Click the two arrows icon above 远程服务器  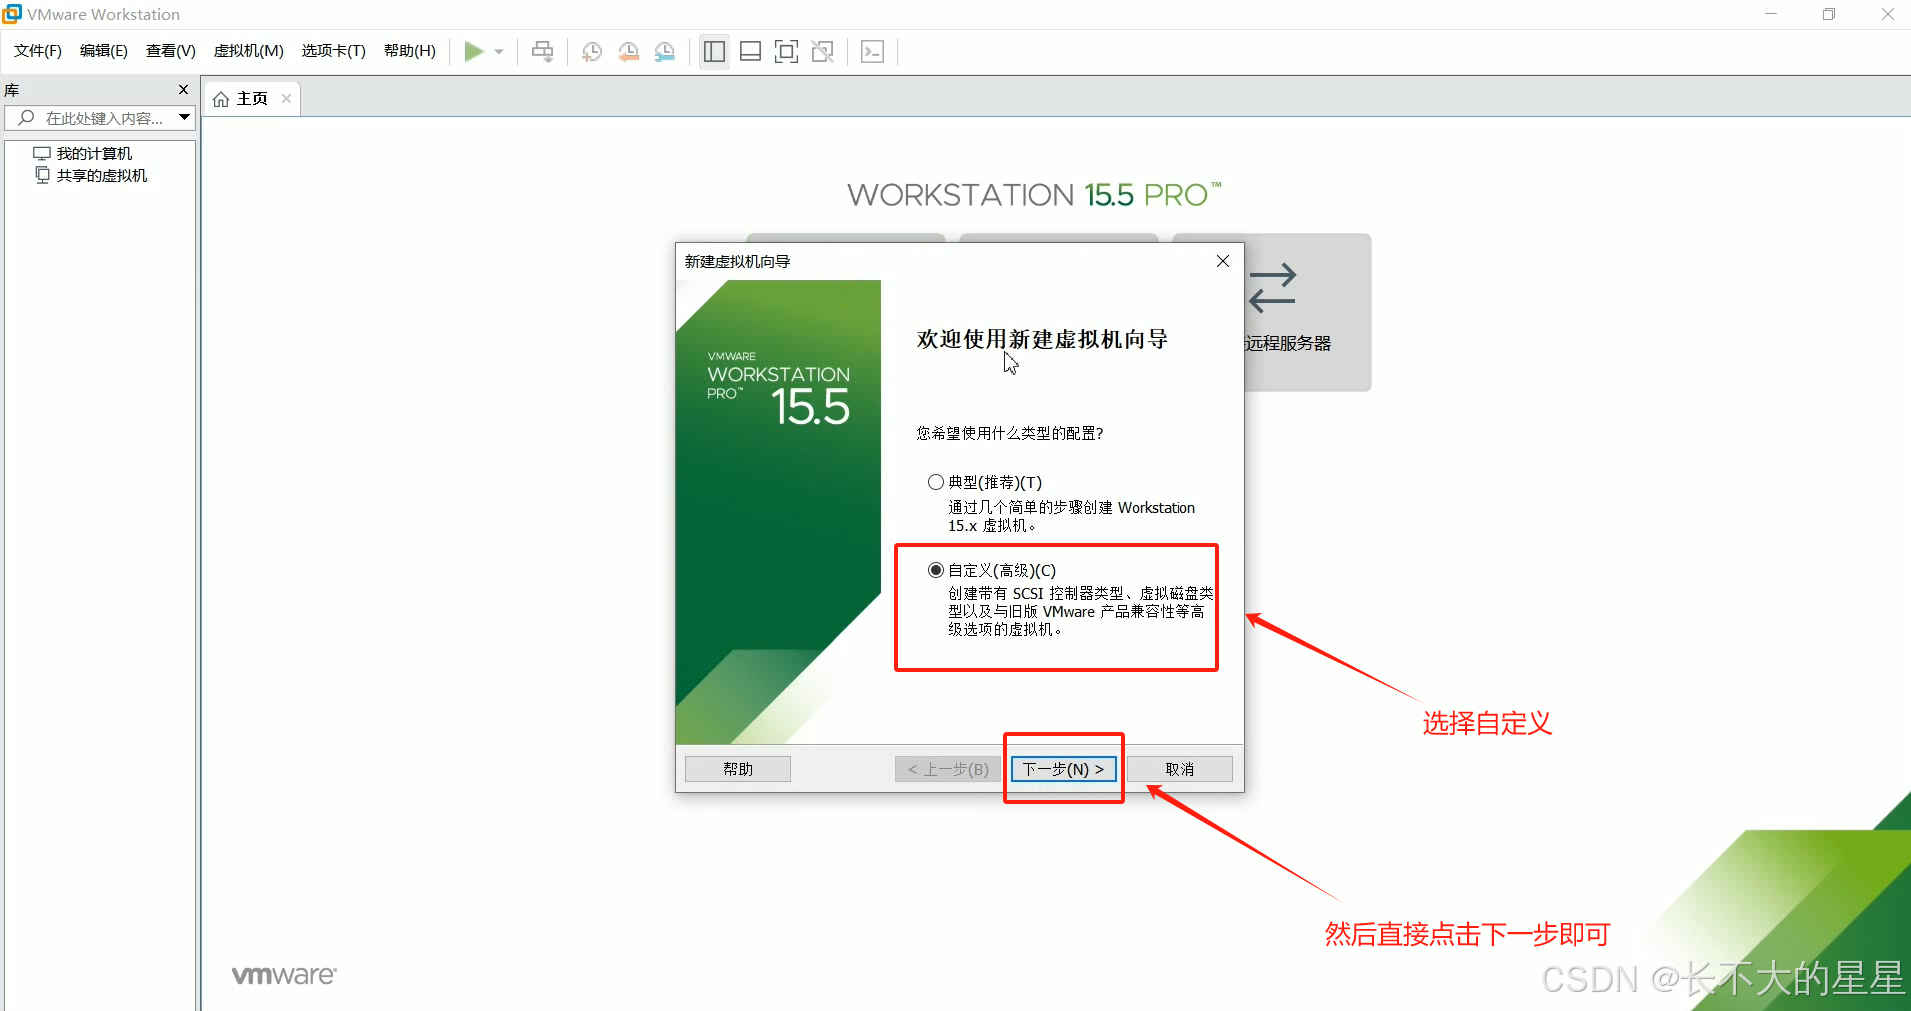point(1273,288)
